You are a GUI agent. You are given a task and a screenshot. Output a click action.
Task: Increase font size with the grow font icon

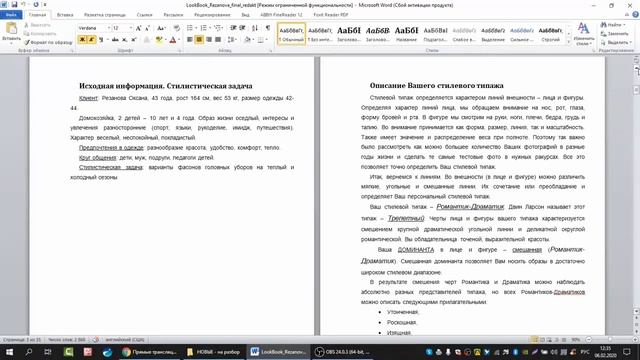138,28
